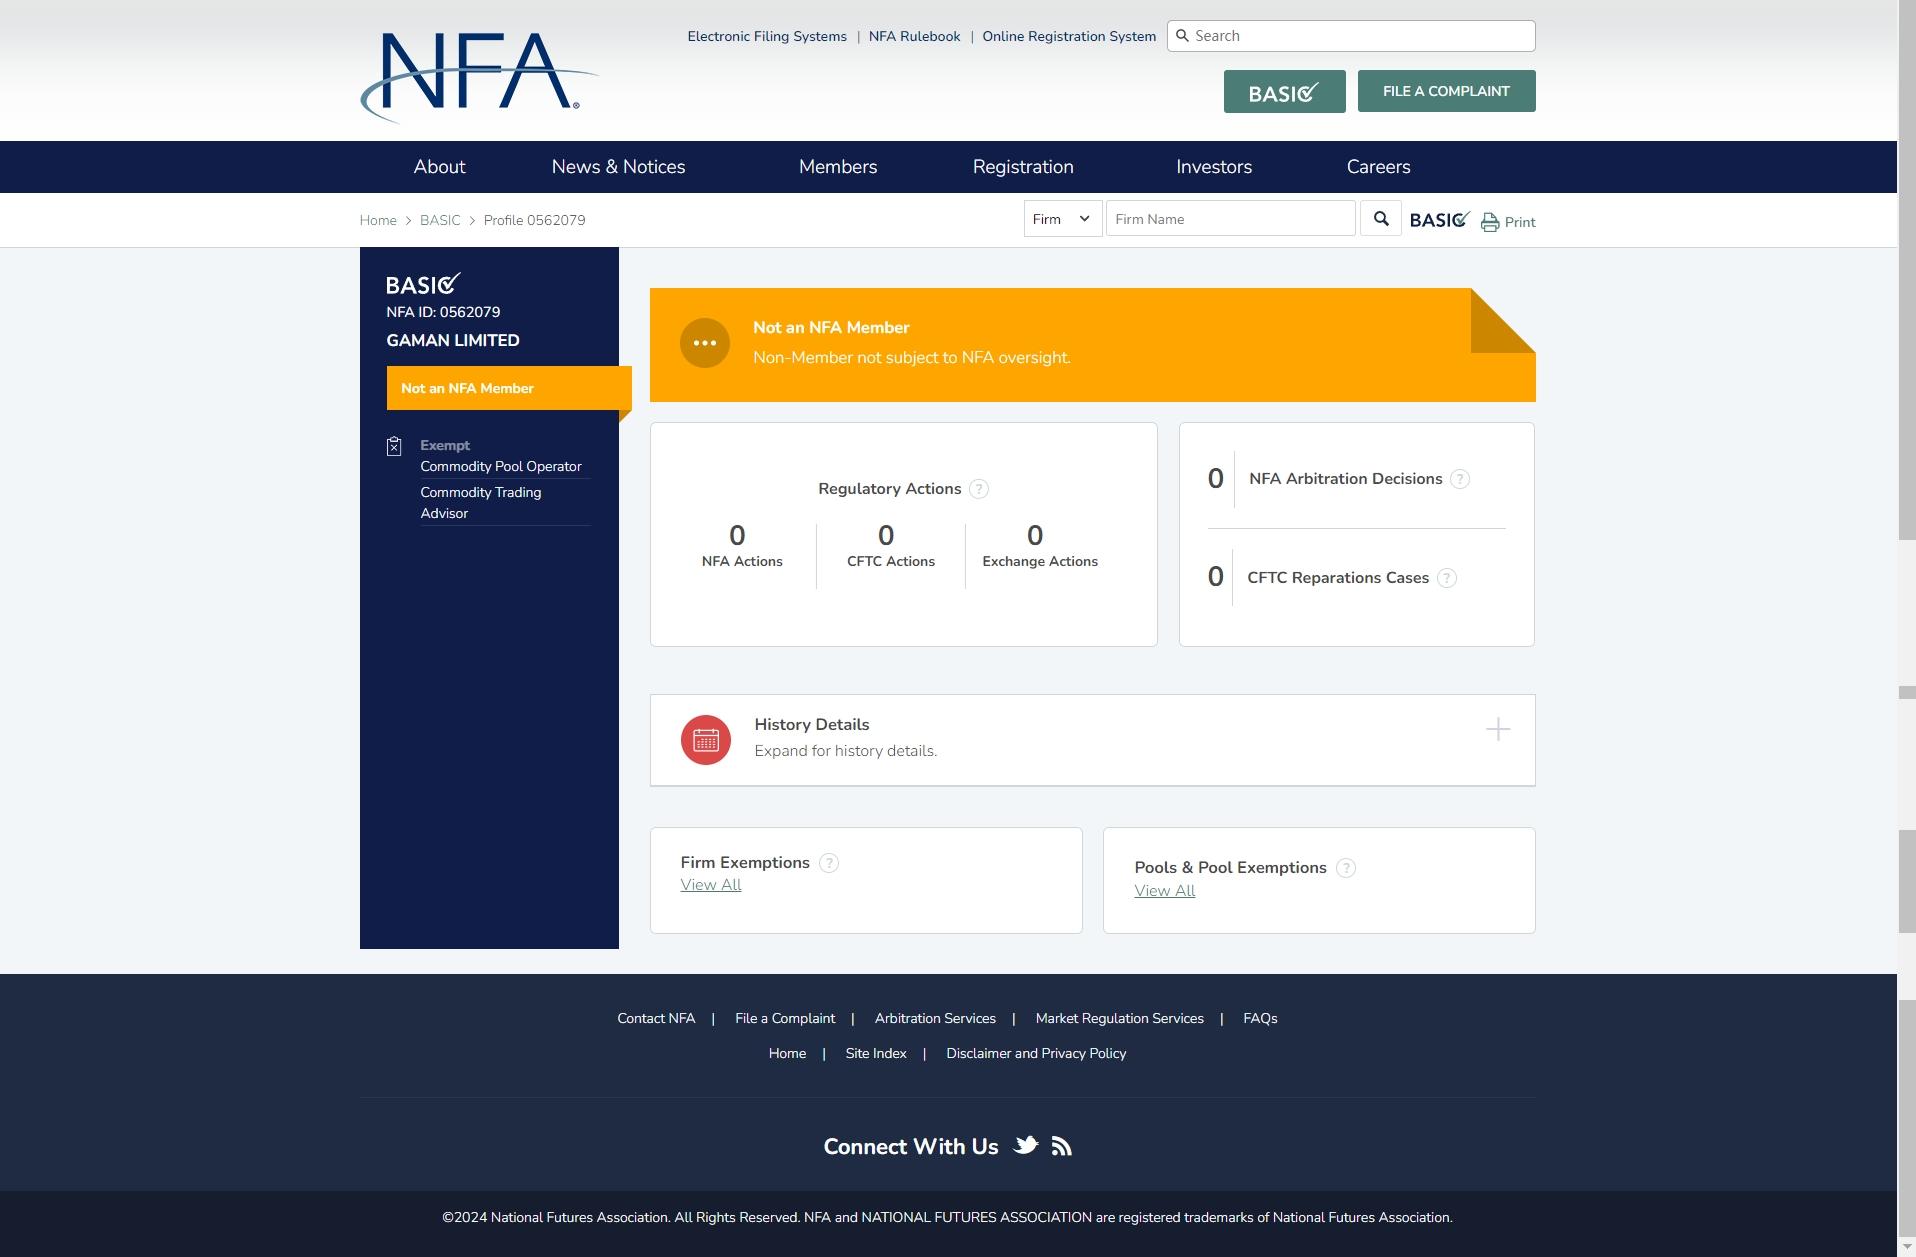1916x1257 pixels.
Task: Open the Investors menu
Action: tap(1214, 167)
